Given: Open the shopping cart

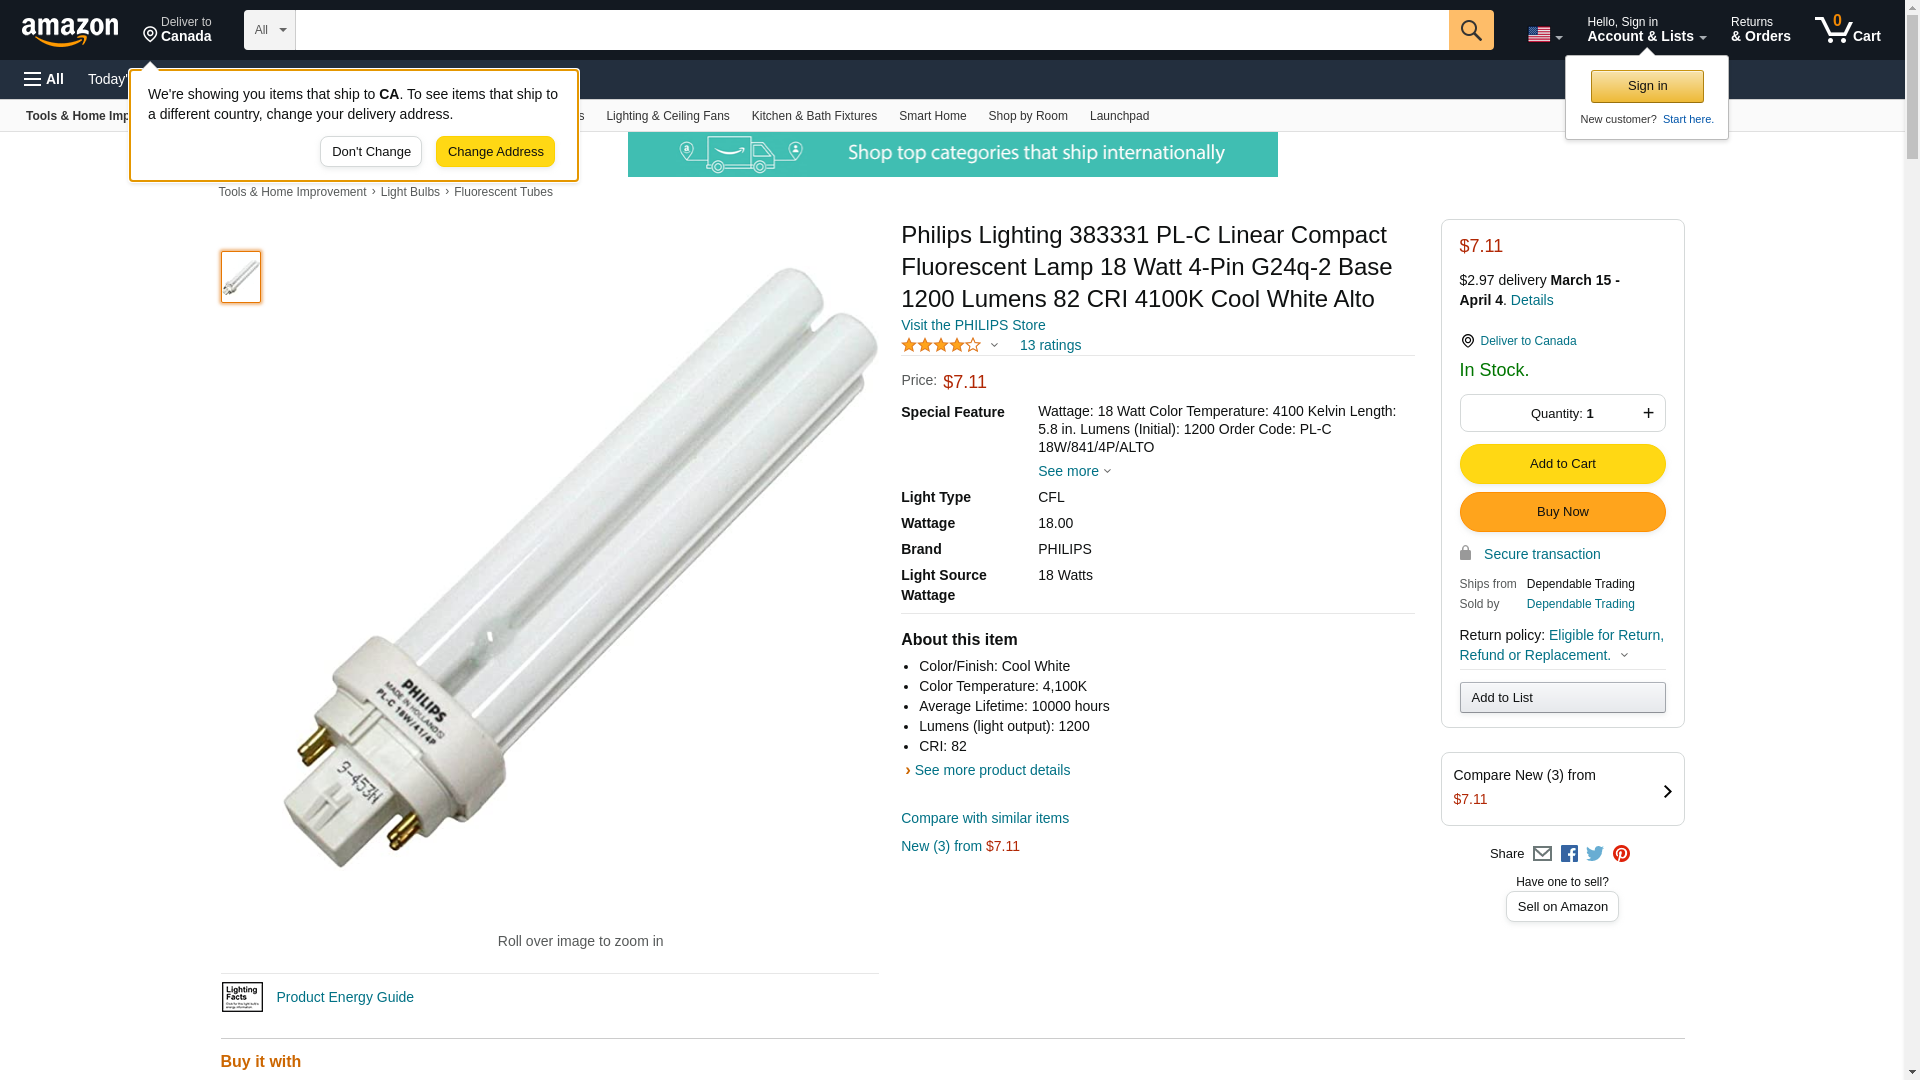Looking at the screenshot, I should (x=1848, y=30).
